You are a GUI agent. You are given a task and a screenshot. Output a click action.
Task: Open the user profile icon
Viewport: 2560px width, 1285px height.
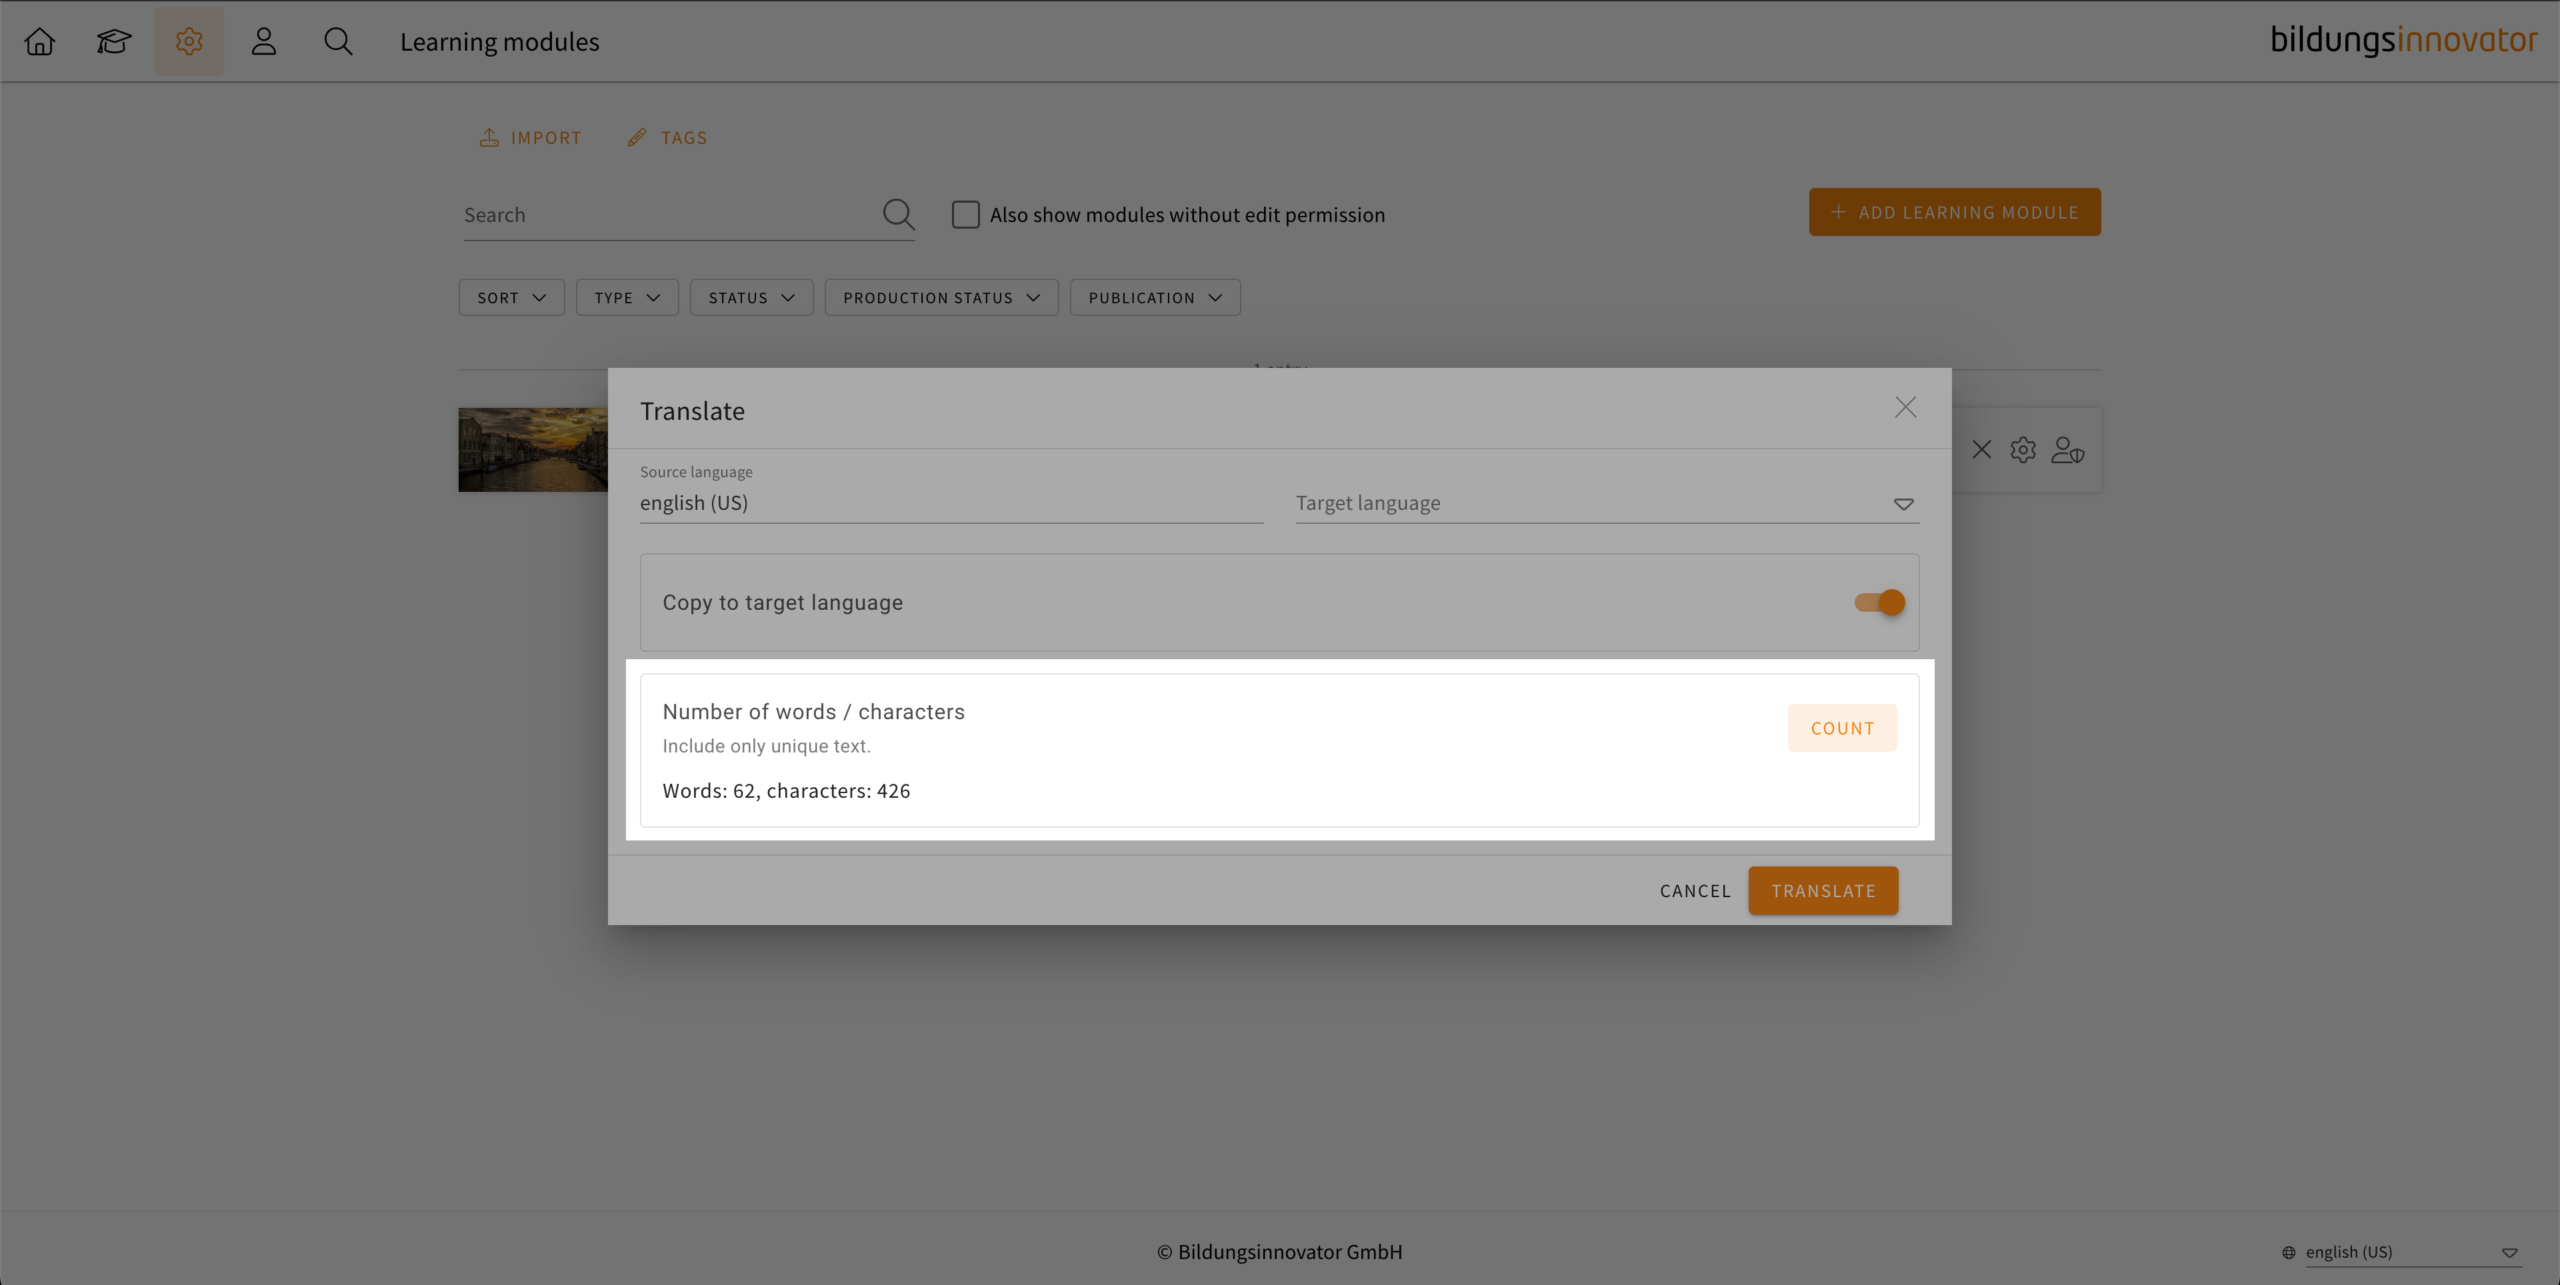(264, 42)
